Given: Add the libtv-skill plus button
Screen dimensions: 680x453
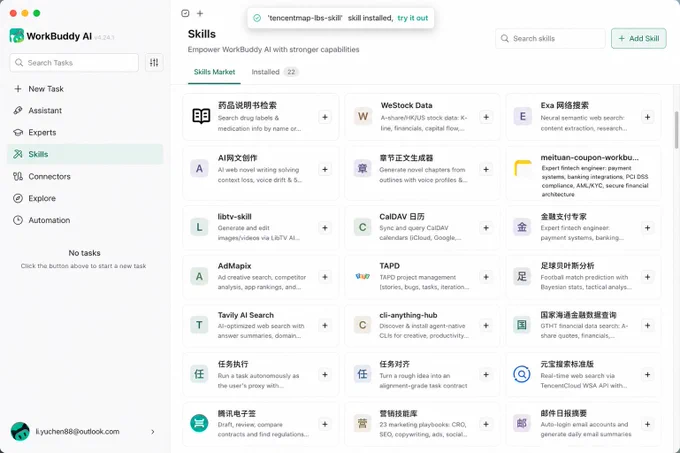Looking at the screenshot, I should coord(325,228).
